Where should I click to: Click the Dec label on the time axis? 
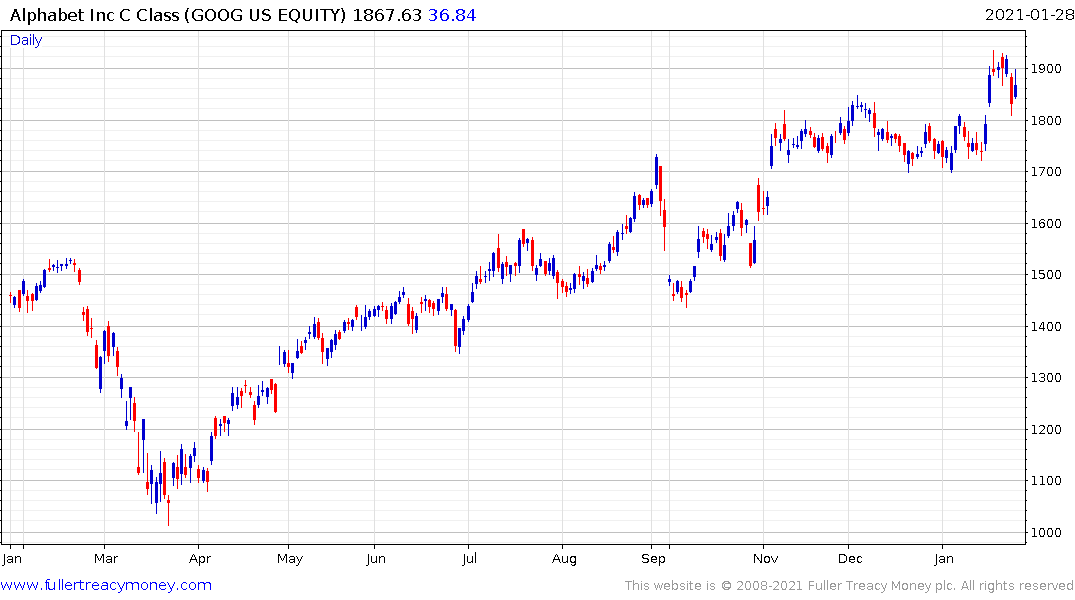[x=850, y=559]
